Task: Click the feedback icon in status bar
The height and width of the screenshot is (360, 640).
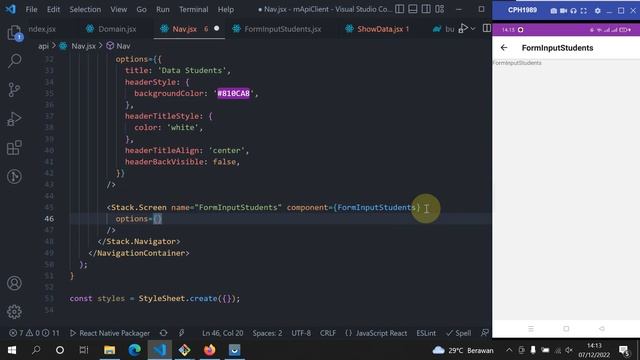Action: point(484,333)
